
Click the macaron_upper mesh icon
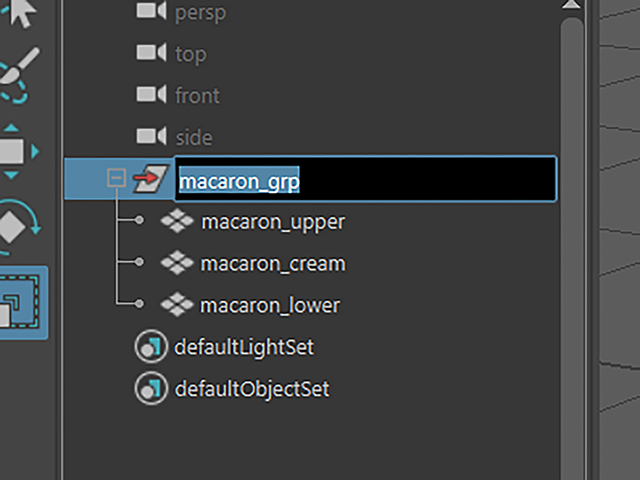[x=177, y=221]
